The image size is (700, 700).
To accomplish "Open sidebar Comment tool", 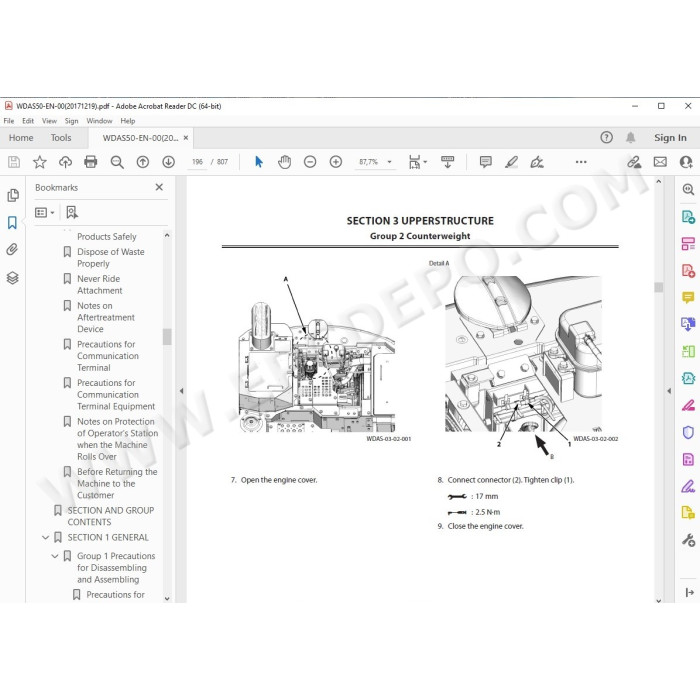I will pos(688,297).
